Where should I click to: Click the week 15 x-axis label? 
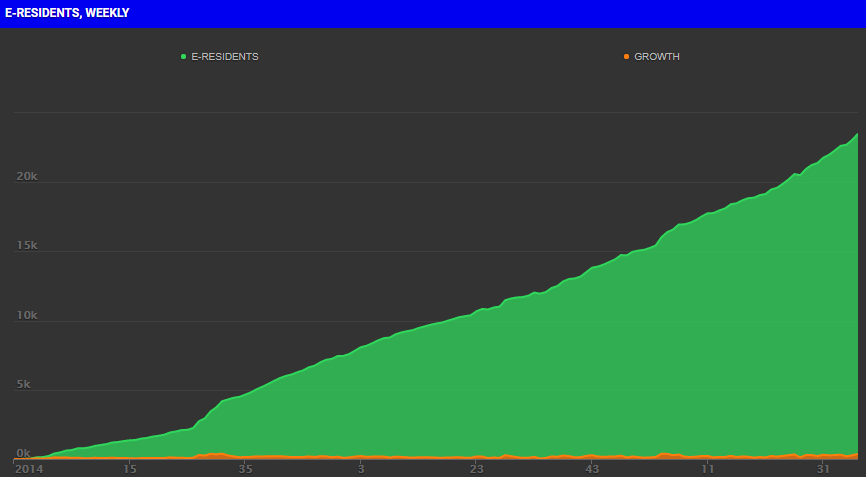129,469
